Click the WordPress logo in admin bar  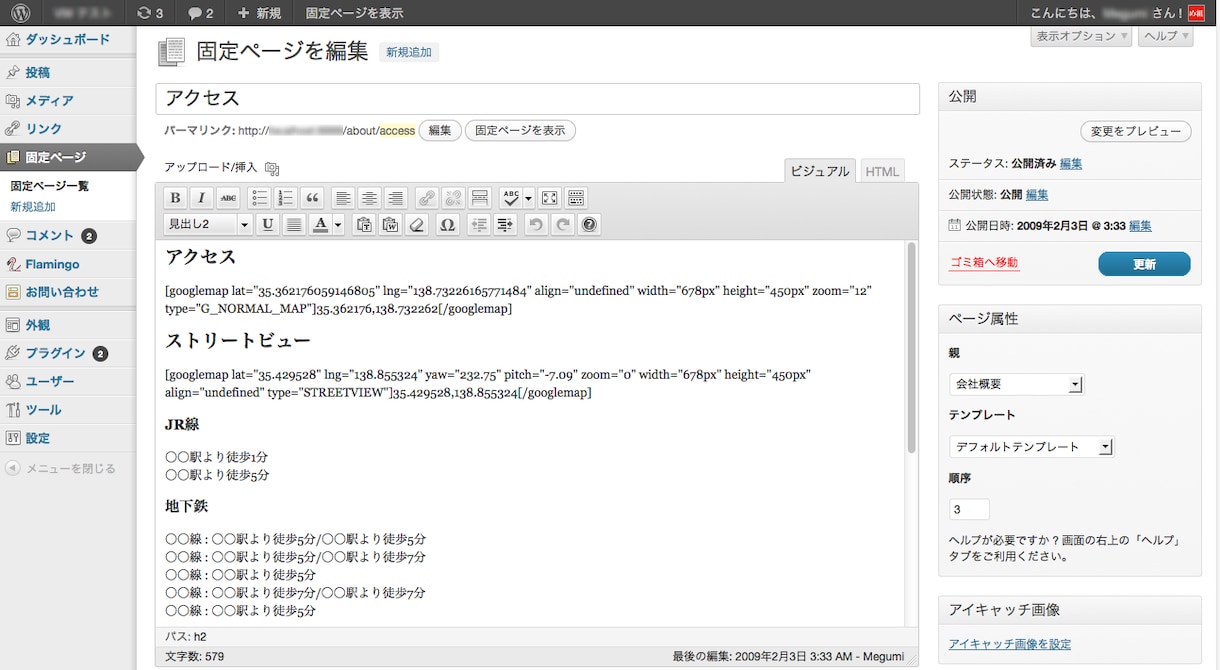pos(20,13)
